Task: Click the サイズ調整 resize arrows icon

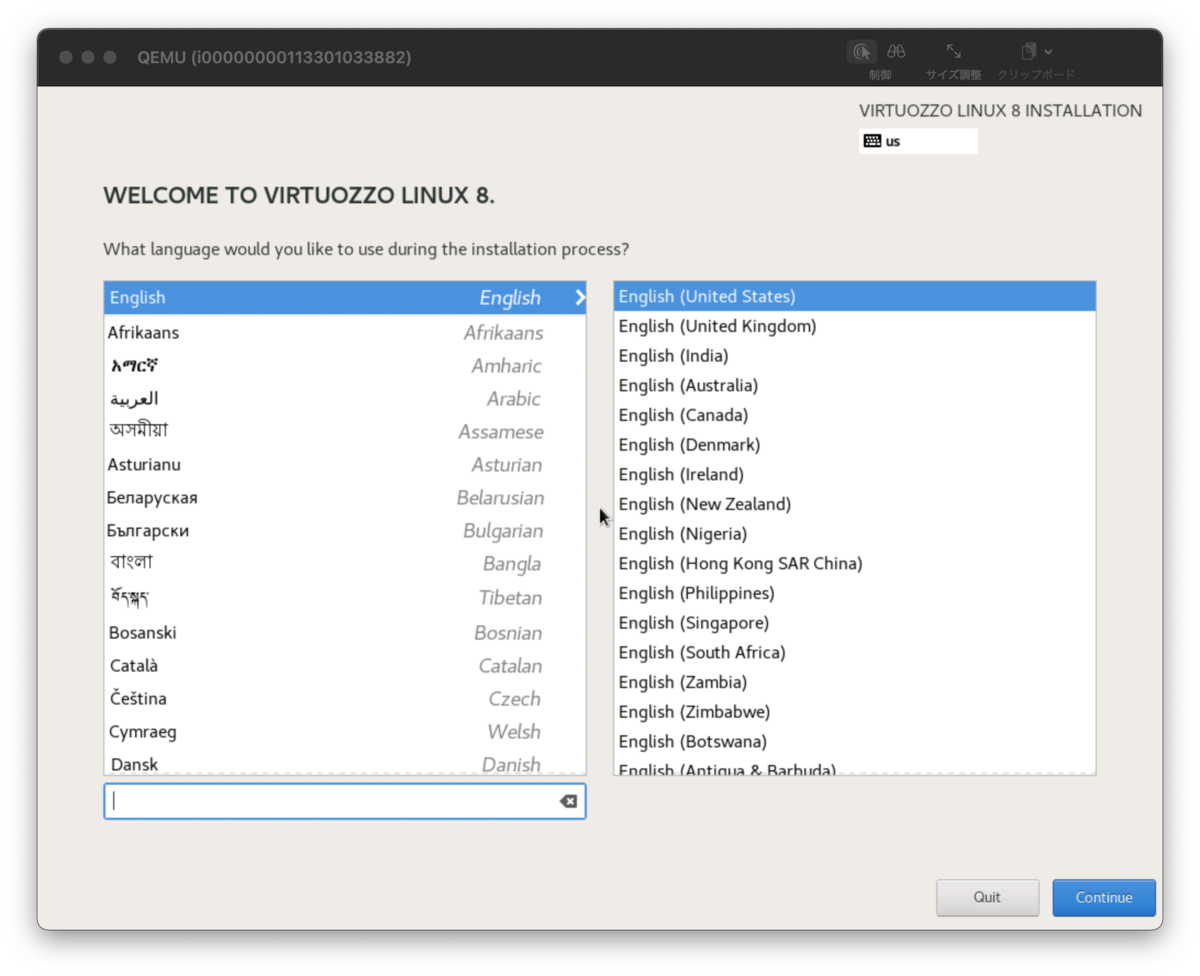Action: pyautogui.click(x=952, y=48)
